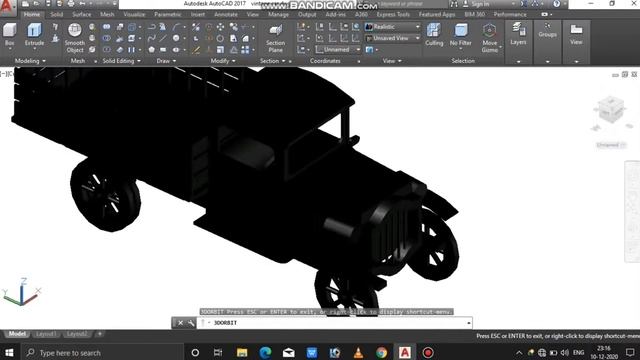The image size is (640, 360).
Task: Click the Sign In button
Action: pos(476,4)
